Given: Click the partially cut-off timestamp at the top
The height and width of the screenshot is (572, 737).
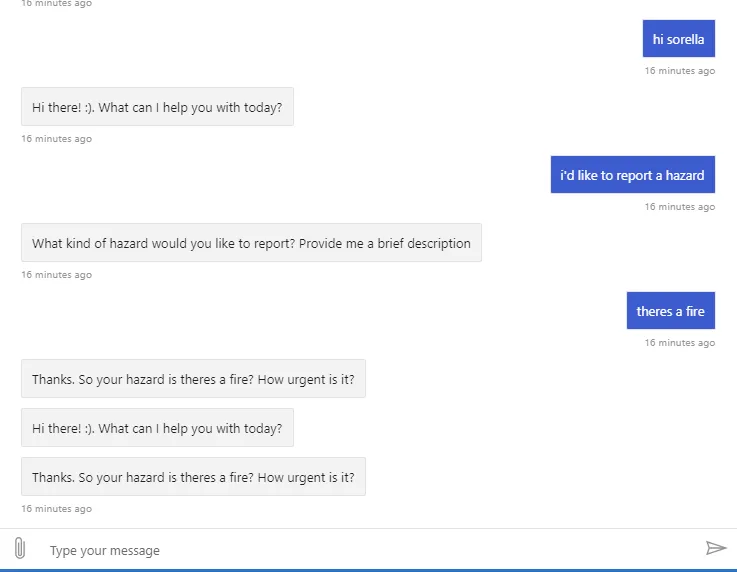Looking at the screenshot, I should 56,4.
